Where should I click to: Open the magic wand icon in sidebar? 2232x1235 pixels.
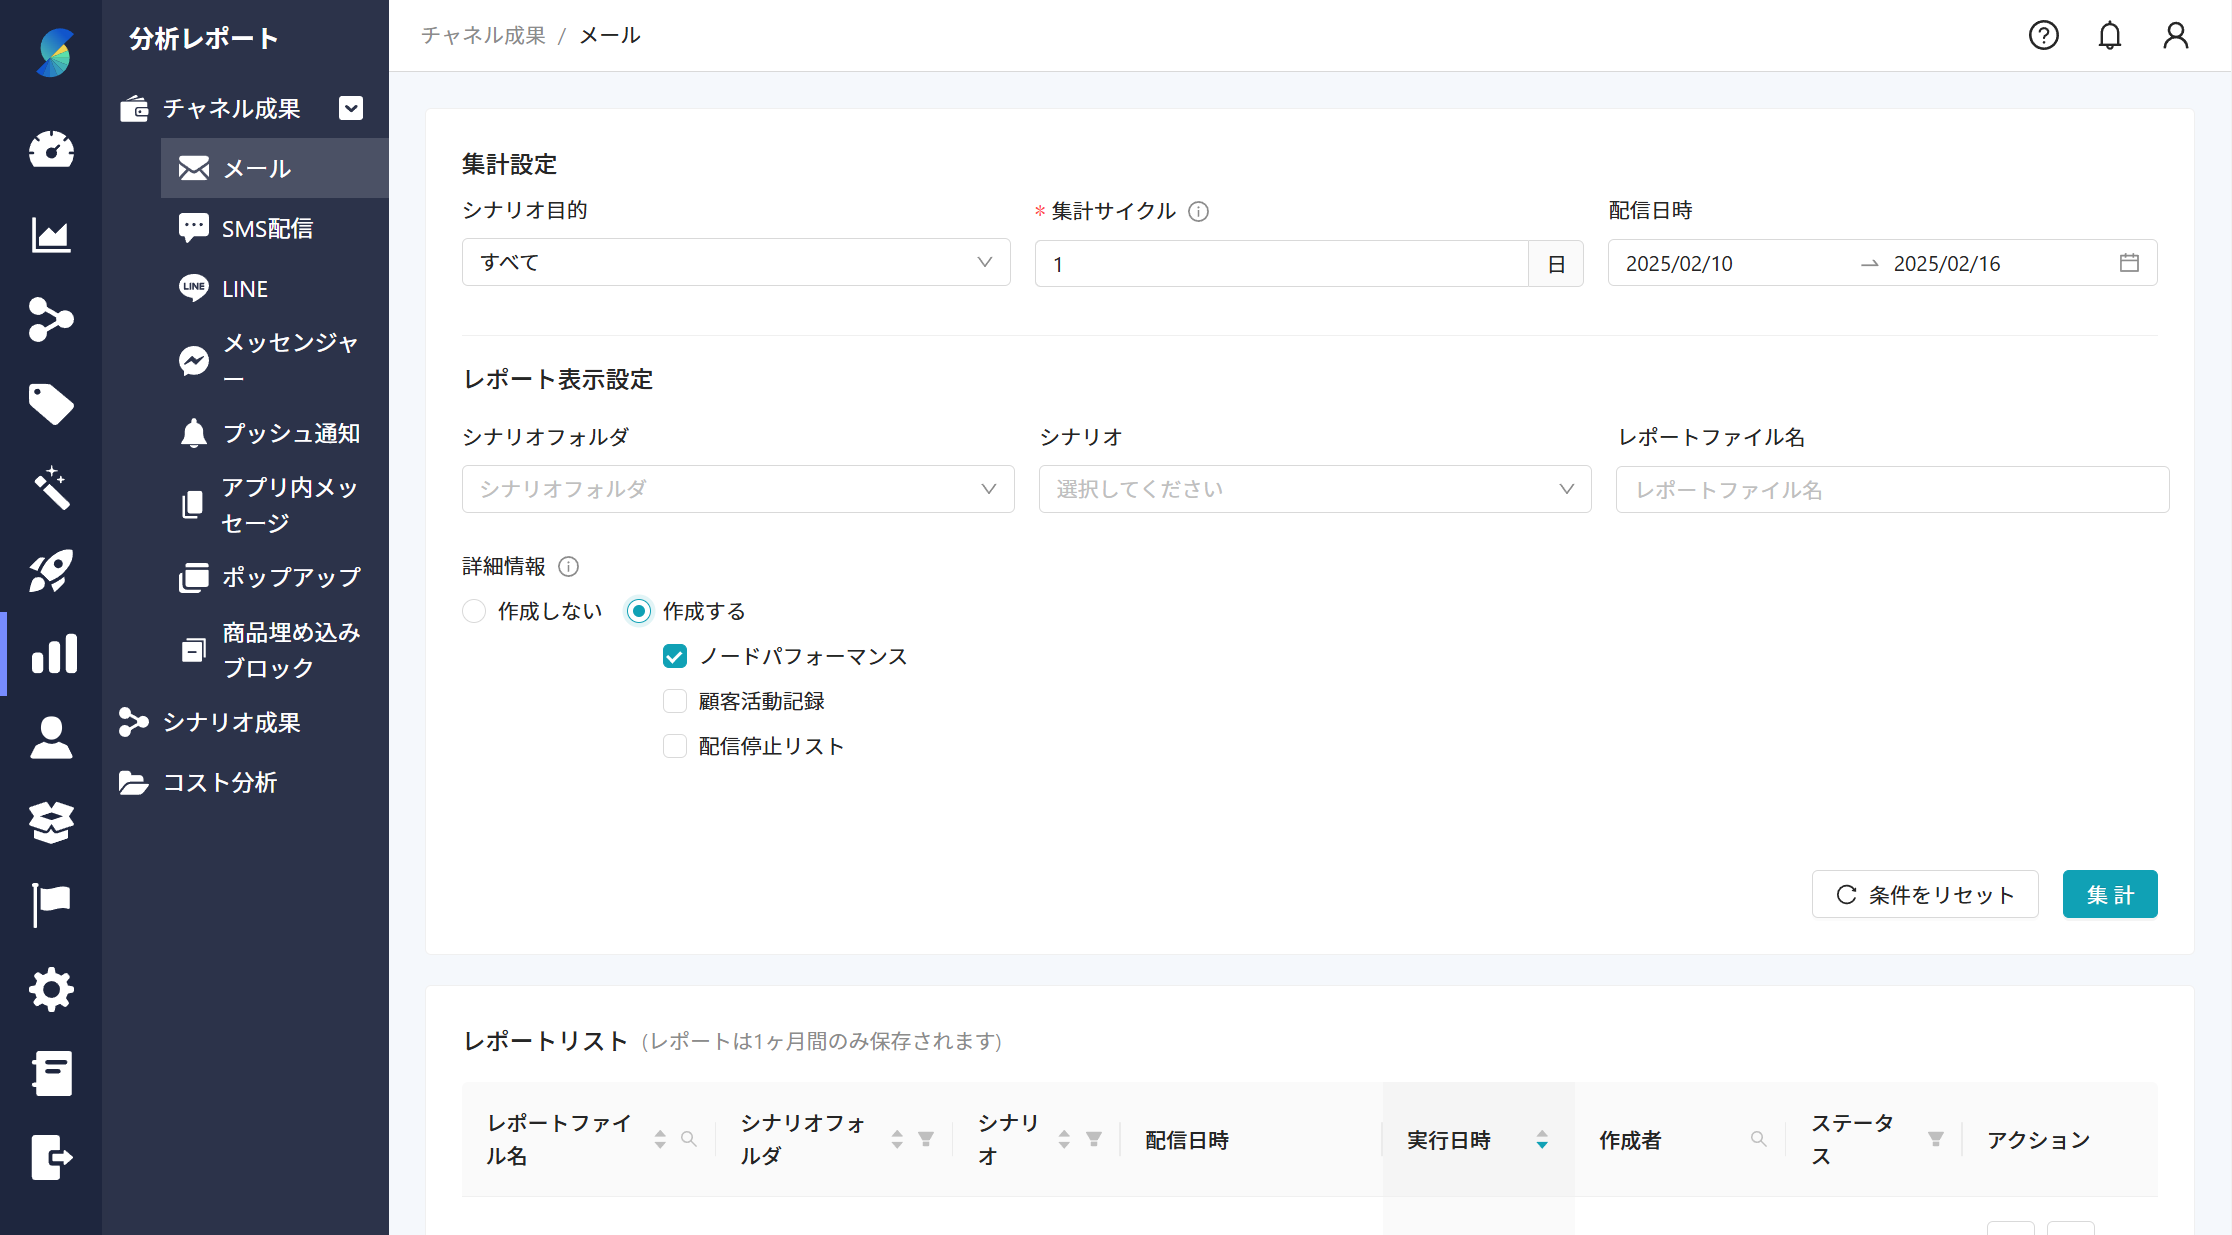click(51, 487)
